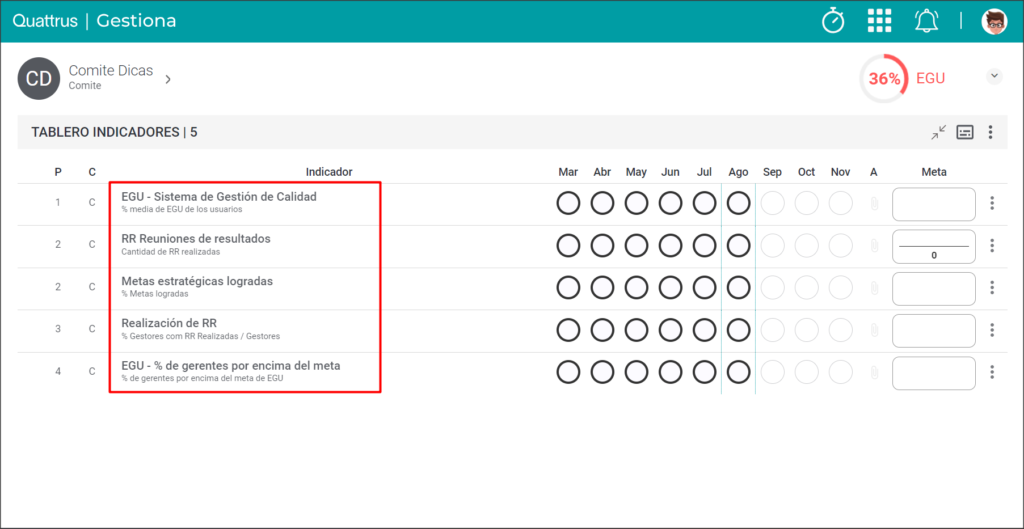This screenshot has width=1024, height=529.
Task: Open Realización de RR indicator
Action: click(x=169, y=323)
